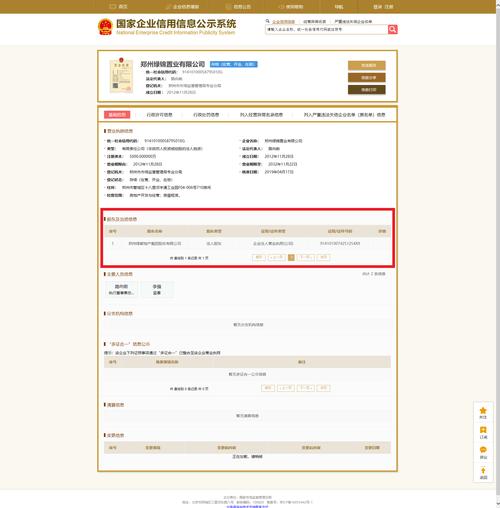This screenshot has height=508, width=500.
Task: Click the blue company status badge
Action: click(233, 64)
